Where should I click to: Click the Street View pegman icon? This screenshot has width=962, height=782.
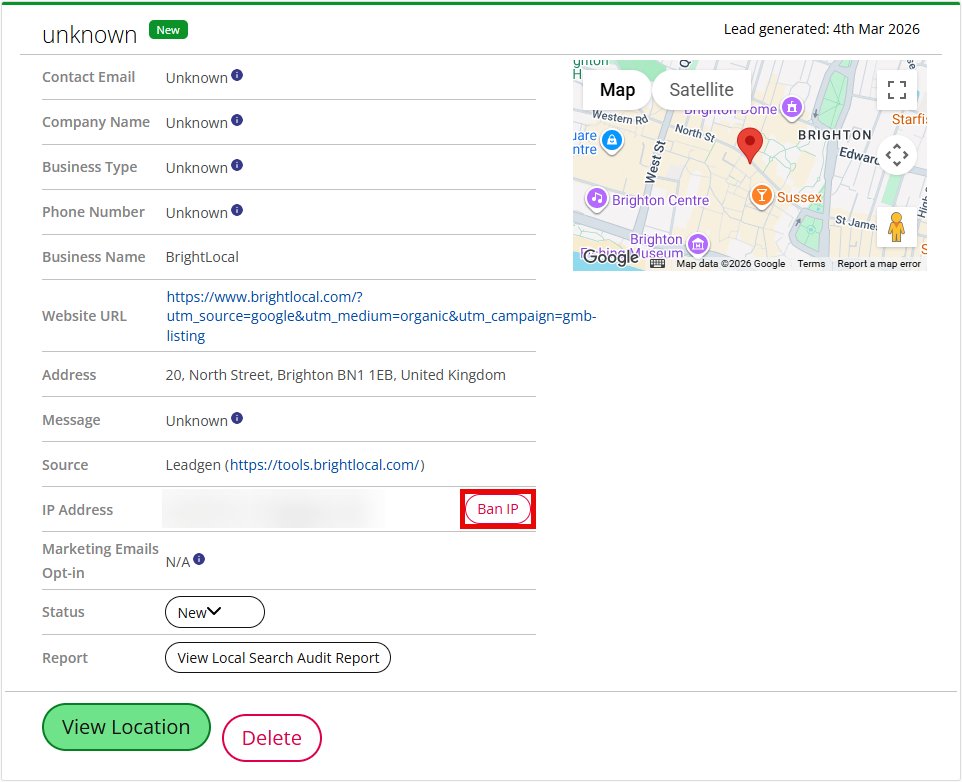point(896,226)
